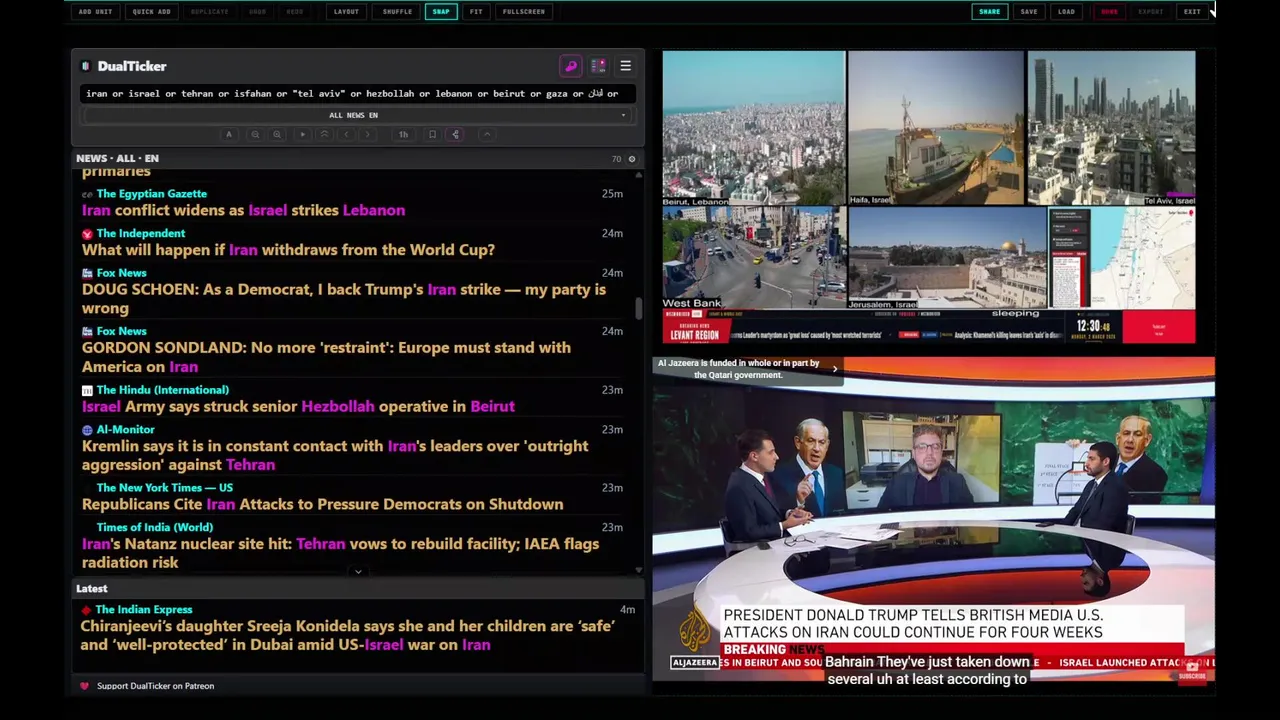The image size is (1280, 720).
Task: Toggle the SNAP mode button
Action: 441,11
